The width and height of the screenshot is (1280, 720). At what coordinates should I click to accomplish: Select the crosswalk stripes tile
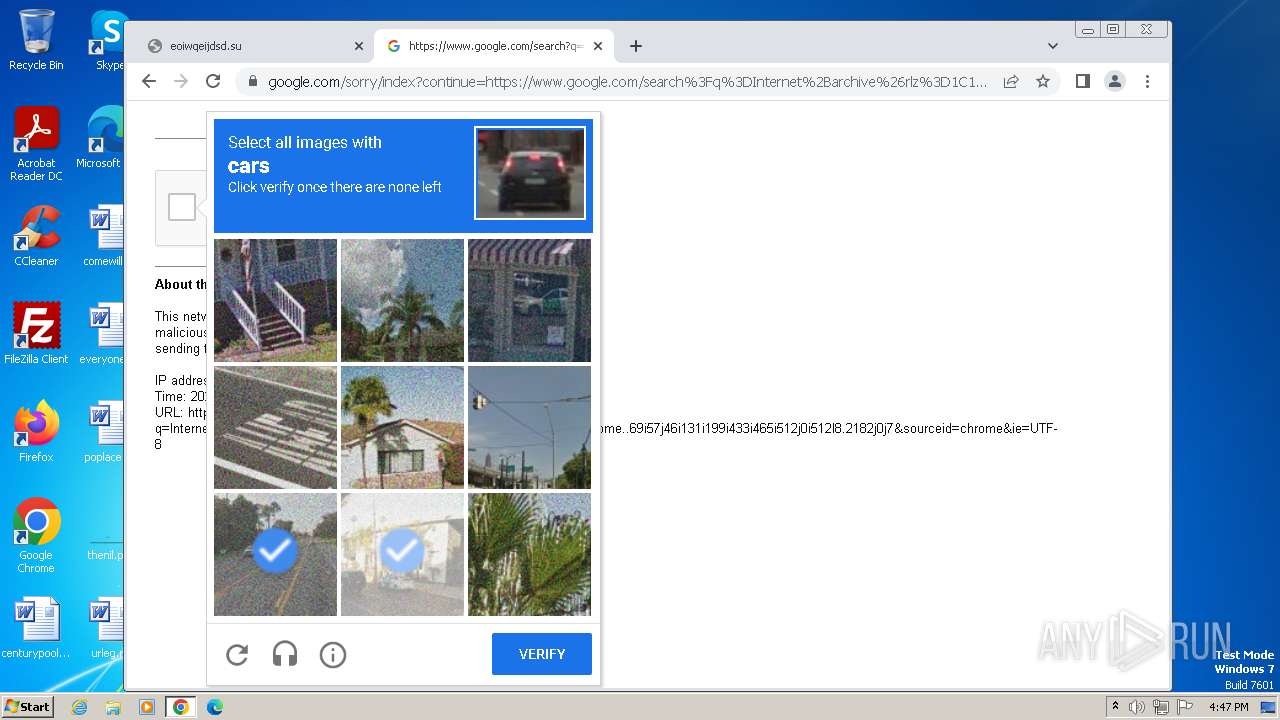pos(275,427)
